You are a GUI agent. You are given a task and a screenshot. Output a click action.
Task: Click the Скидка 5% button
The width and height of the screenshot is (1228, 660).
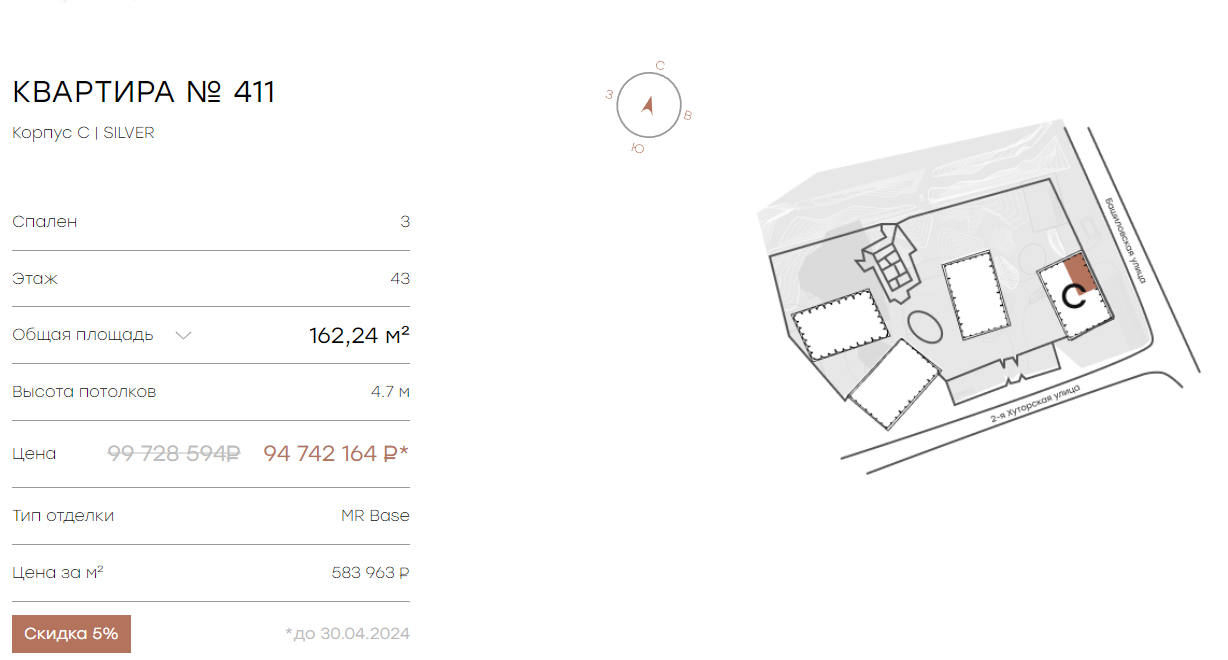pyautogui.click(x=71, y=634)
